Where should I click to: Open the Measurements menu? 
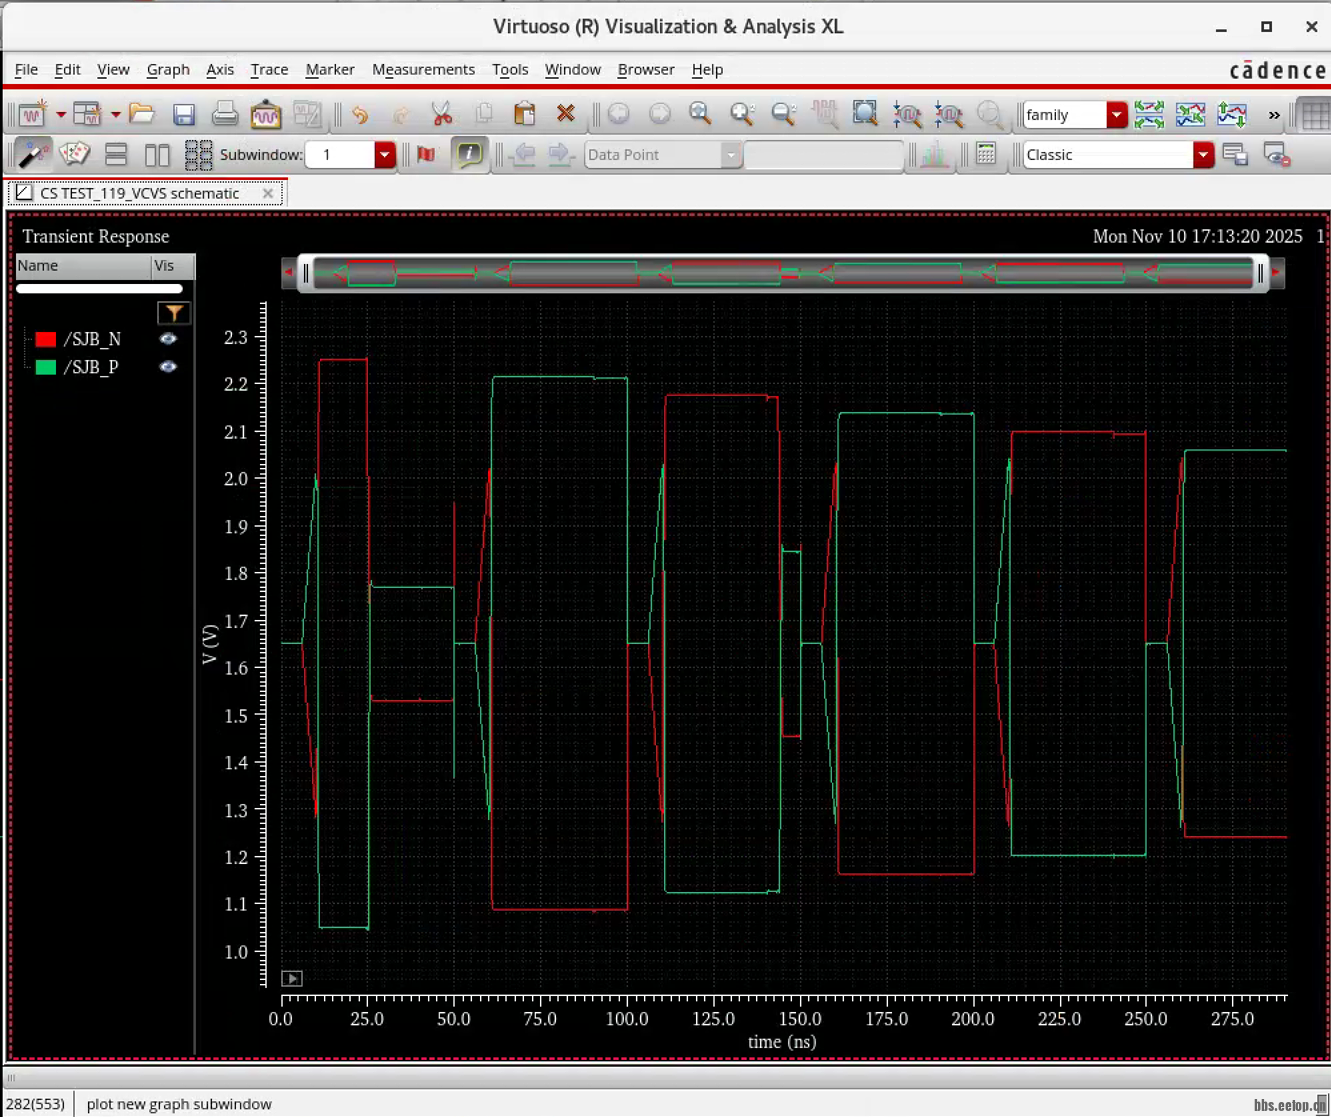tap(423, 69)
